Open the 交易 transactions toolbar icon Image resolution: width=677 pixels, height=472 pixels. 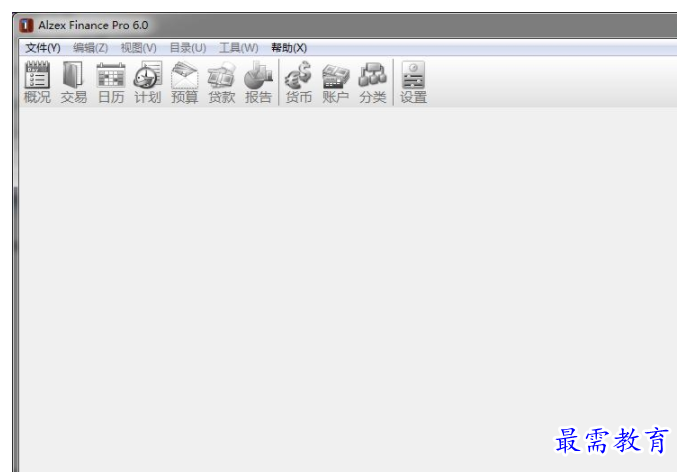(x=74, y=82)
